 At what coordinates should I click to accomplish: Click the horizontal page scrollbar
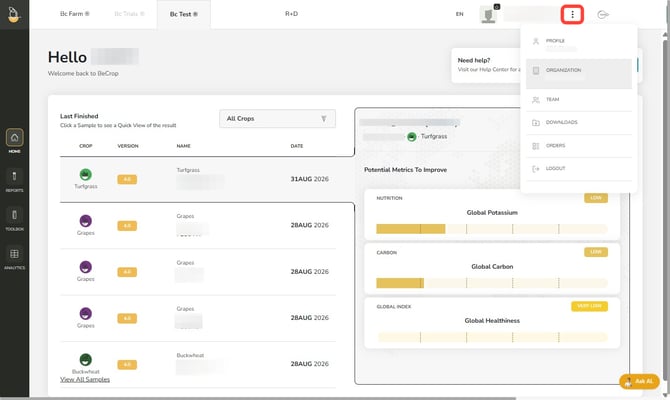[258, 398]
